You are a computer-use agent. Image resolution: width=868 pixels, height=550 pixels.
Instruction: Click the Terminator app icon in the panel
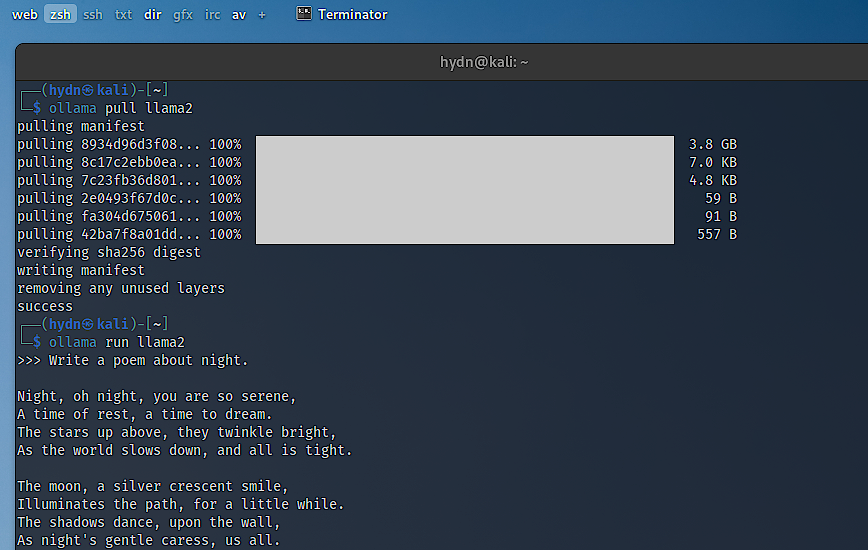(303, 14)
